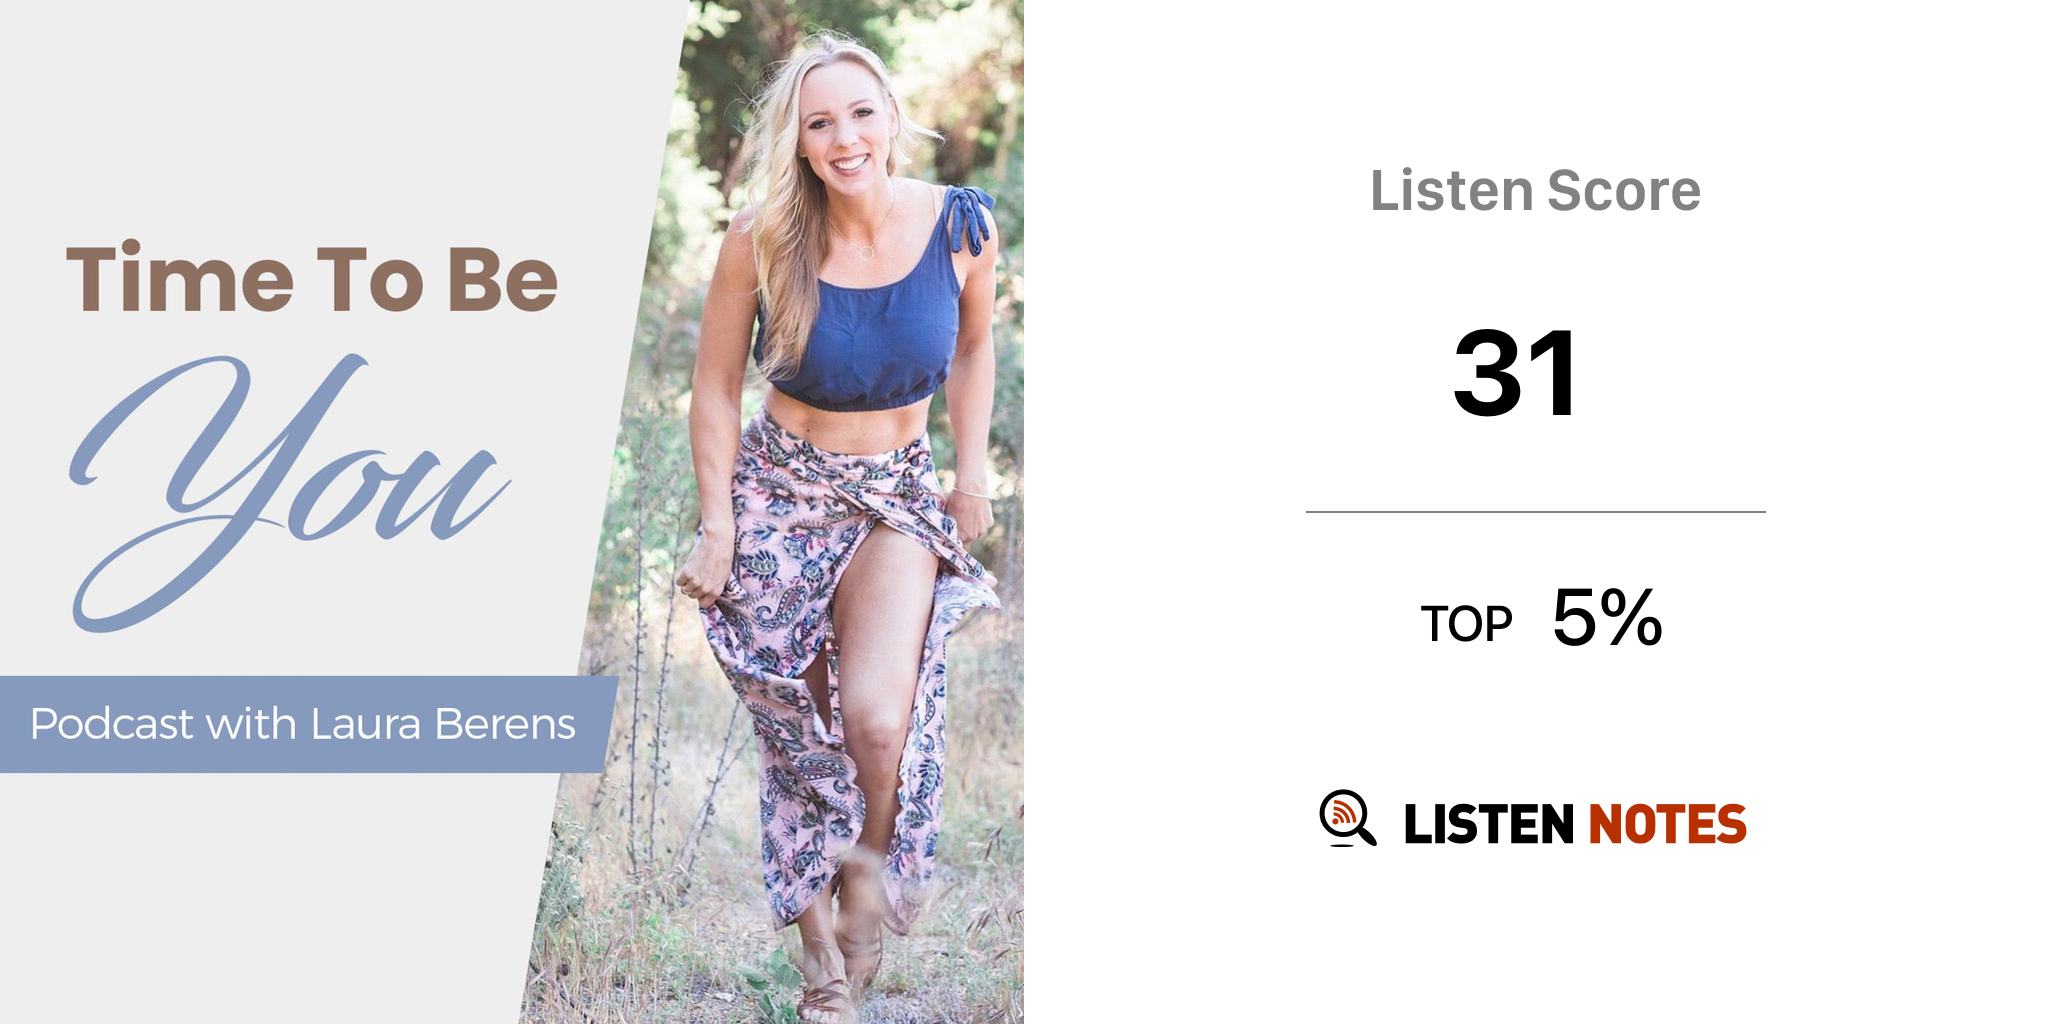Click the TOP label

1466,624
